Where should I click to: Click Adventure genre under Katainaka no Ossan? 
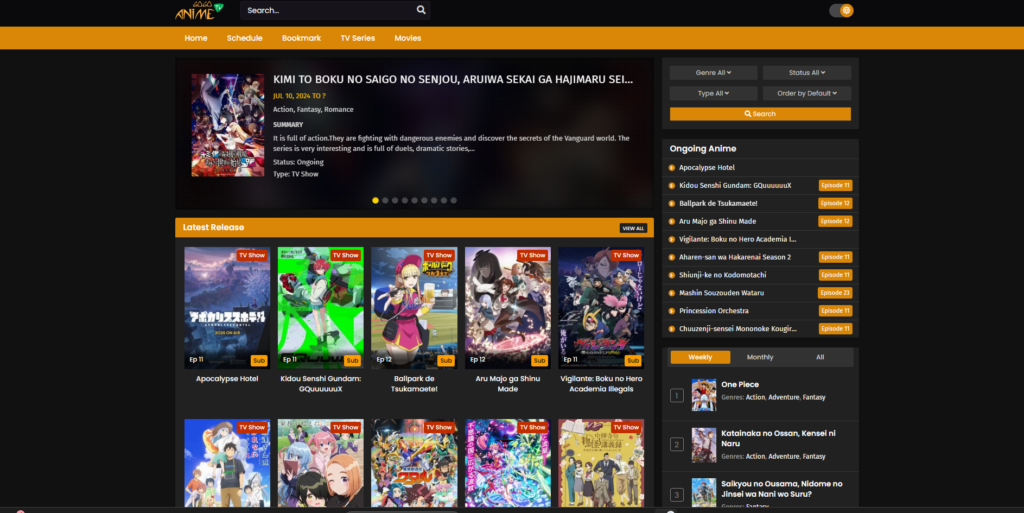tap(784, 456)
